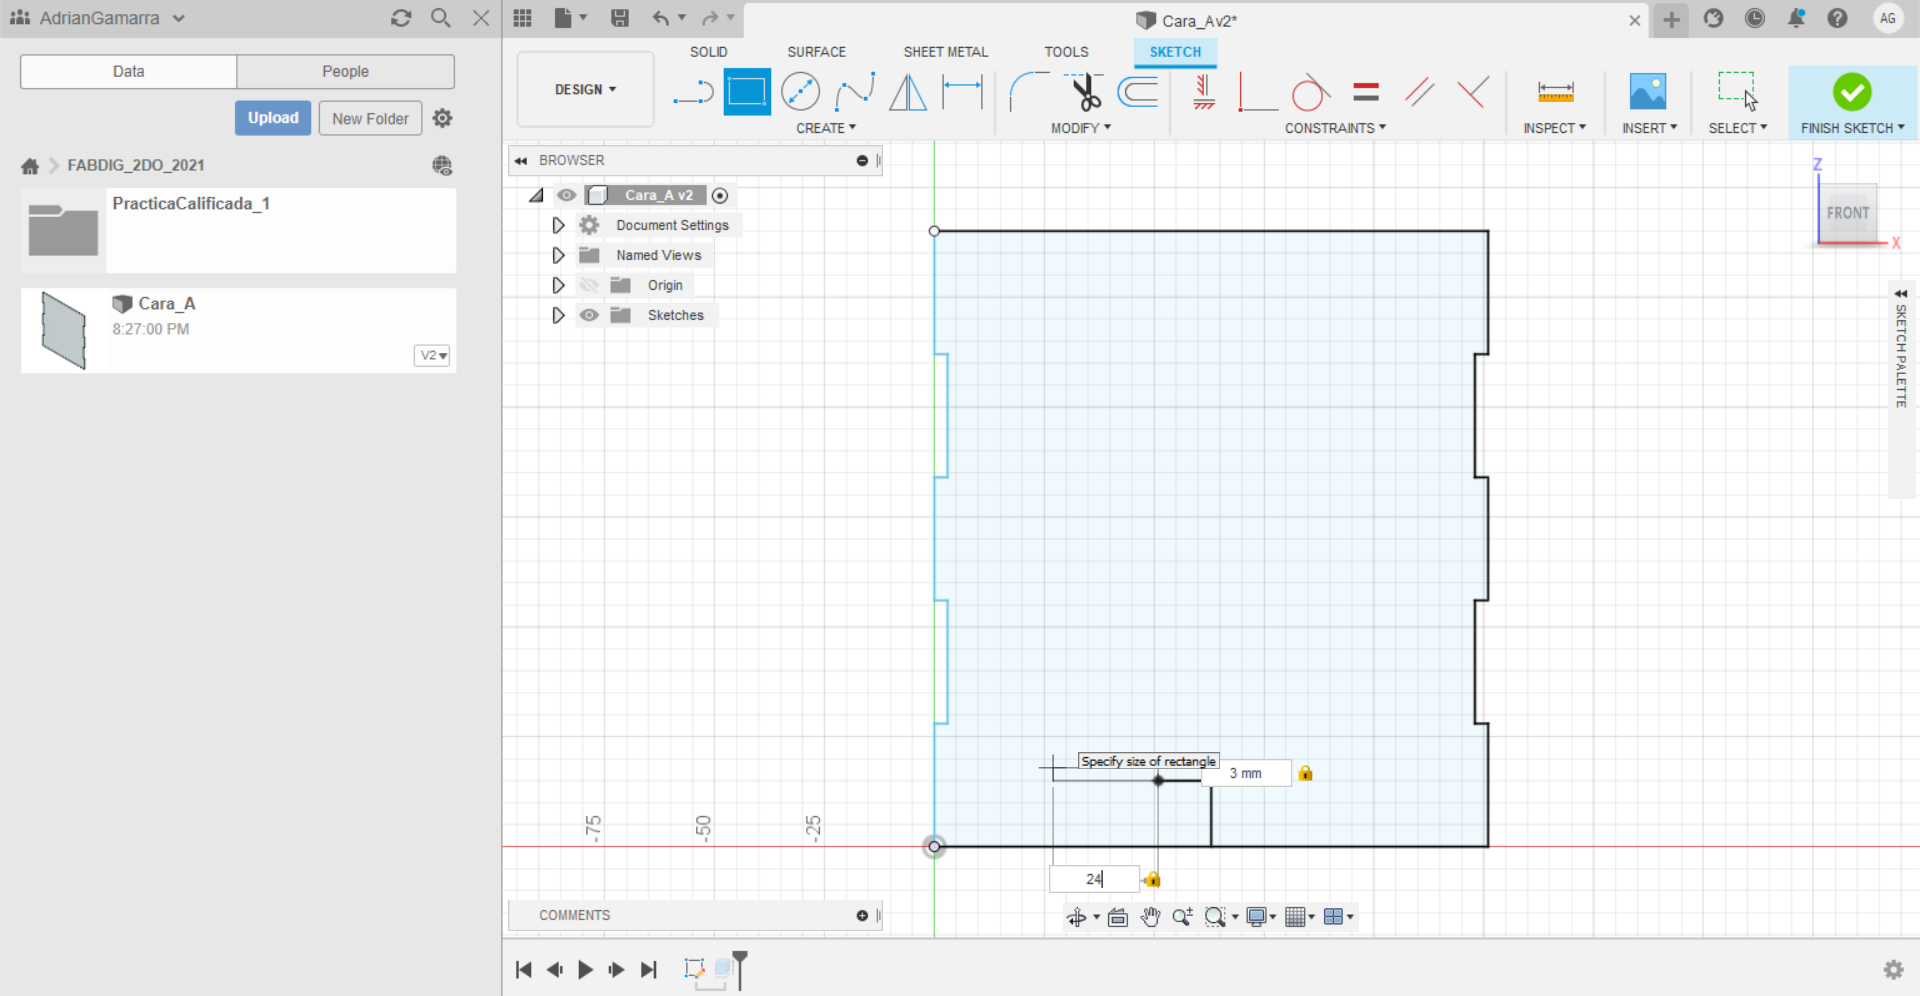The image size is (1920, 996).
Task: Select the Fillet tool
Action: click(1029, 92)
